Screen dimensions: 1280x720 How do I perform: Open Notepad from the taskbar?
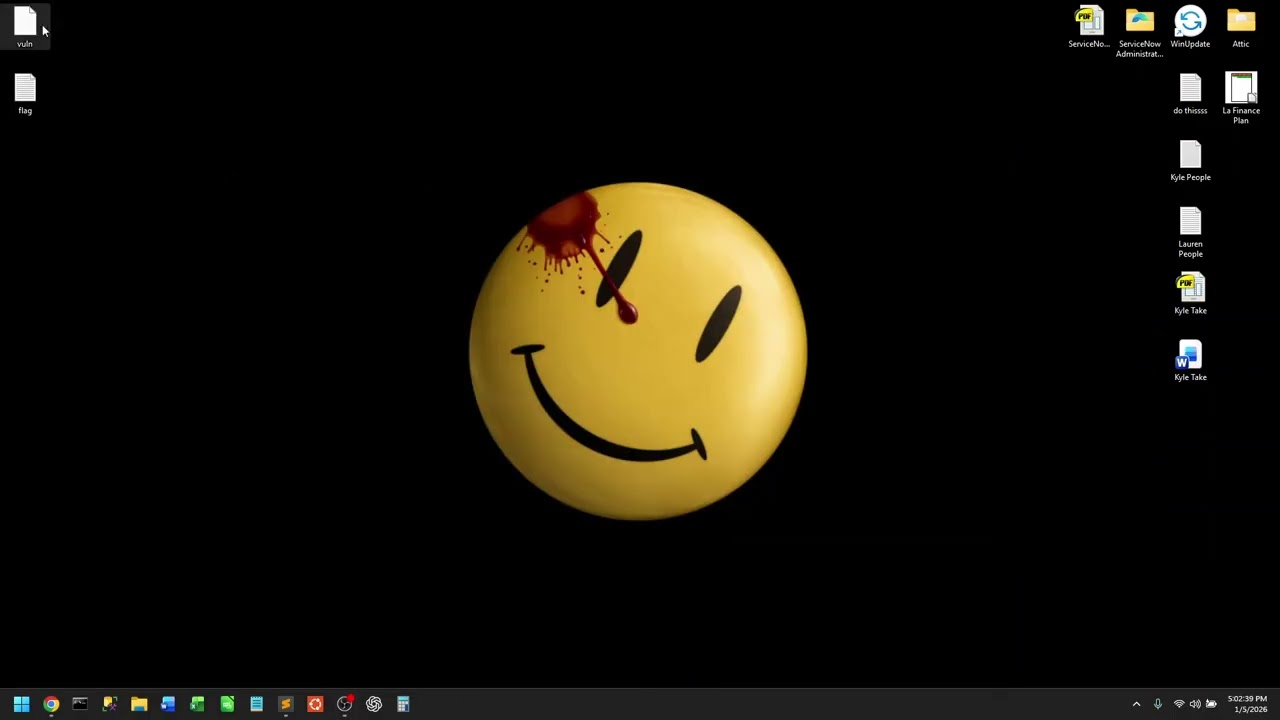pos(256,704)
